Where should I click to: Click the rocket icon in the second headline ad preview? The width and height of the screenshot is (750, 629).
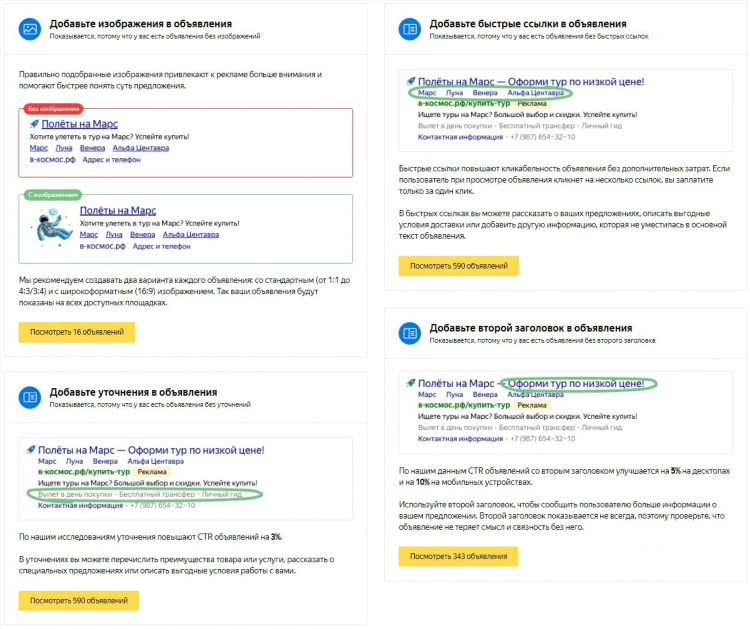pos(411,383)
